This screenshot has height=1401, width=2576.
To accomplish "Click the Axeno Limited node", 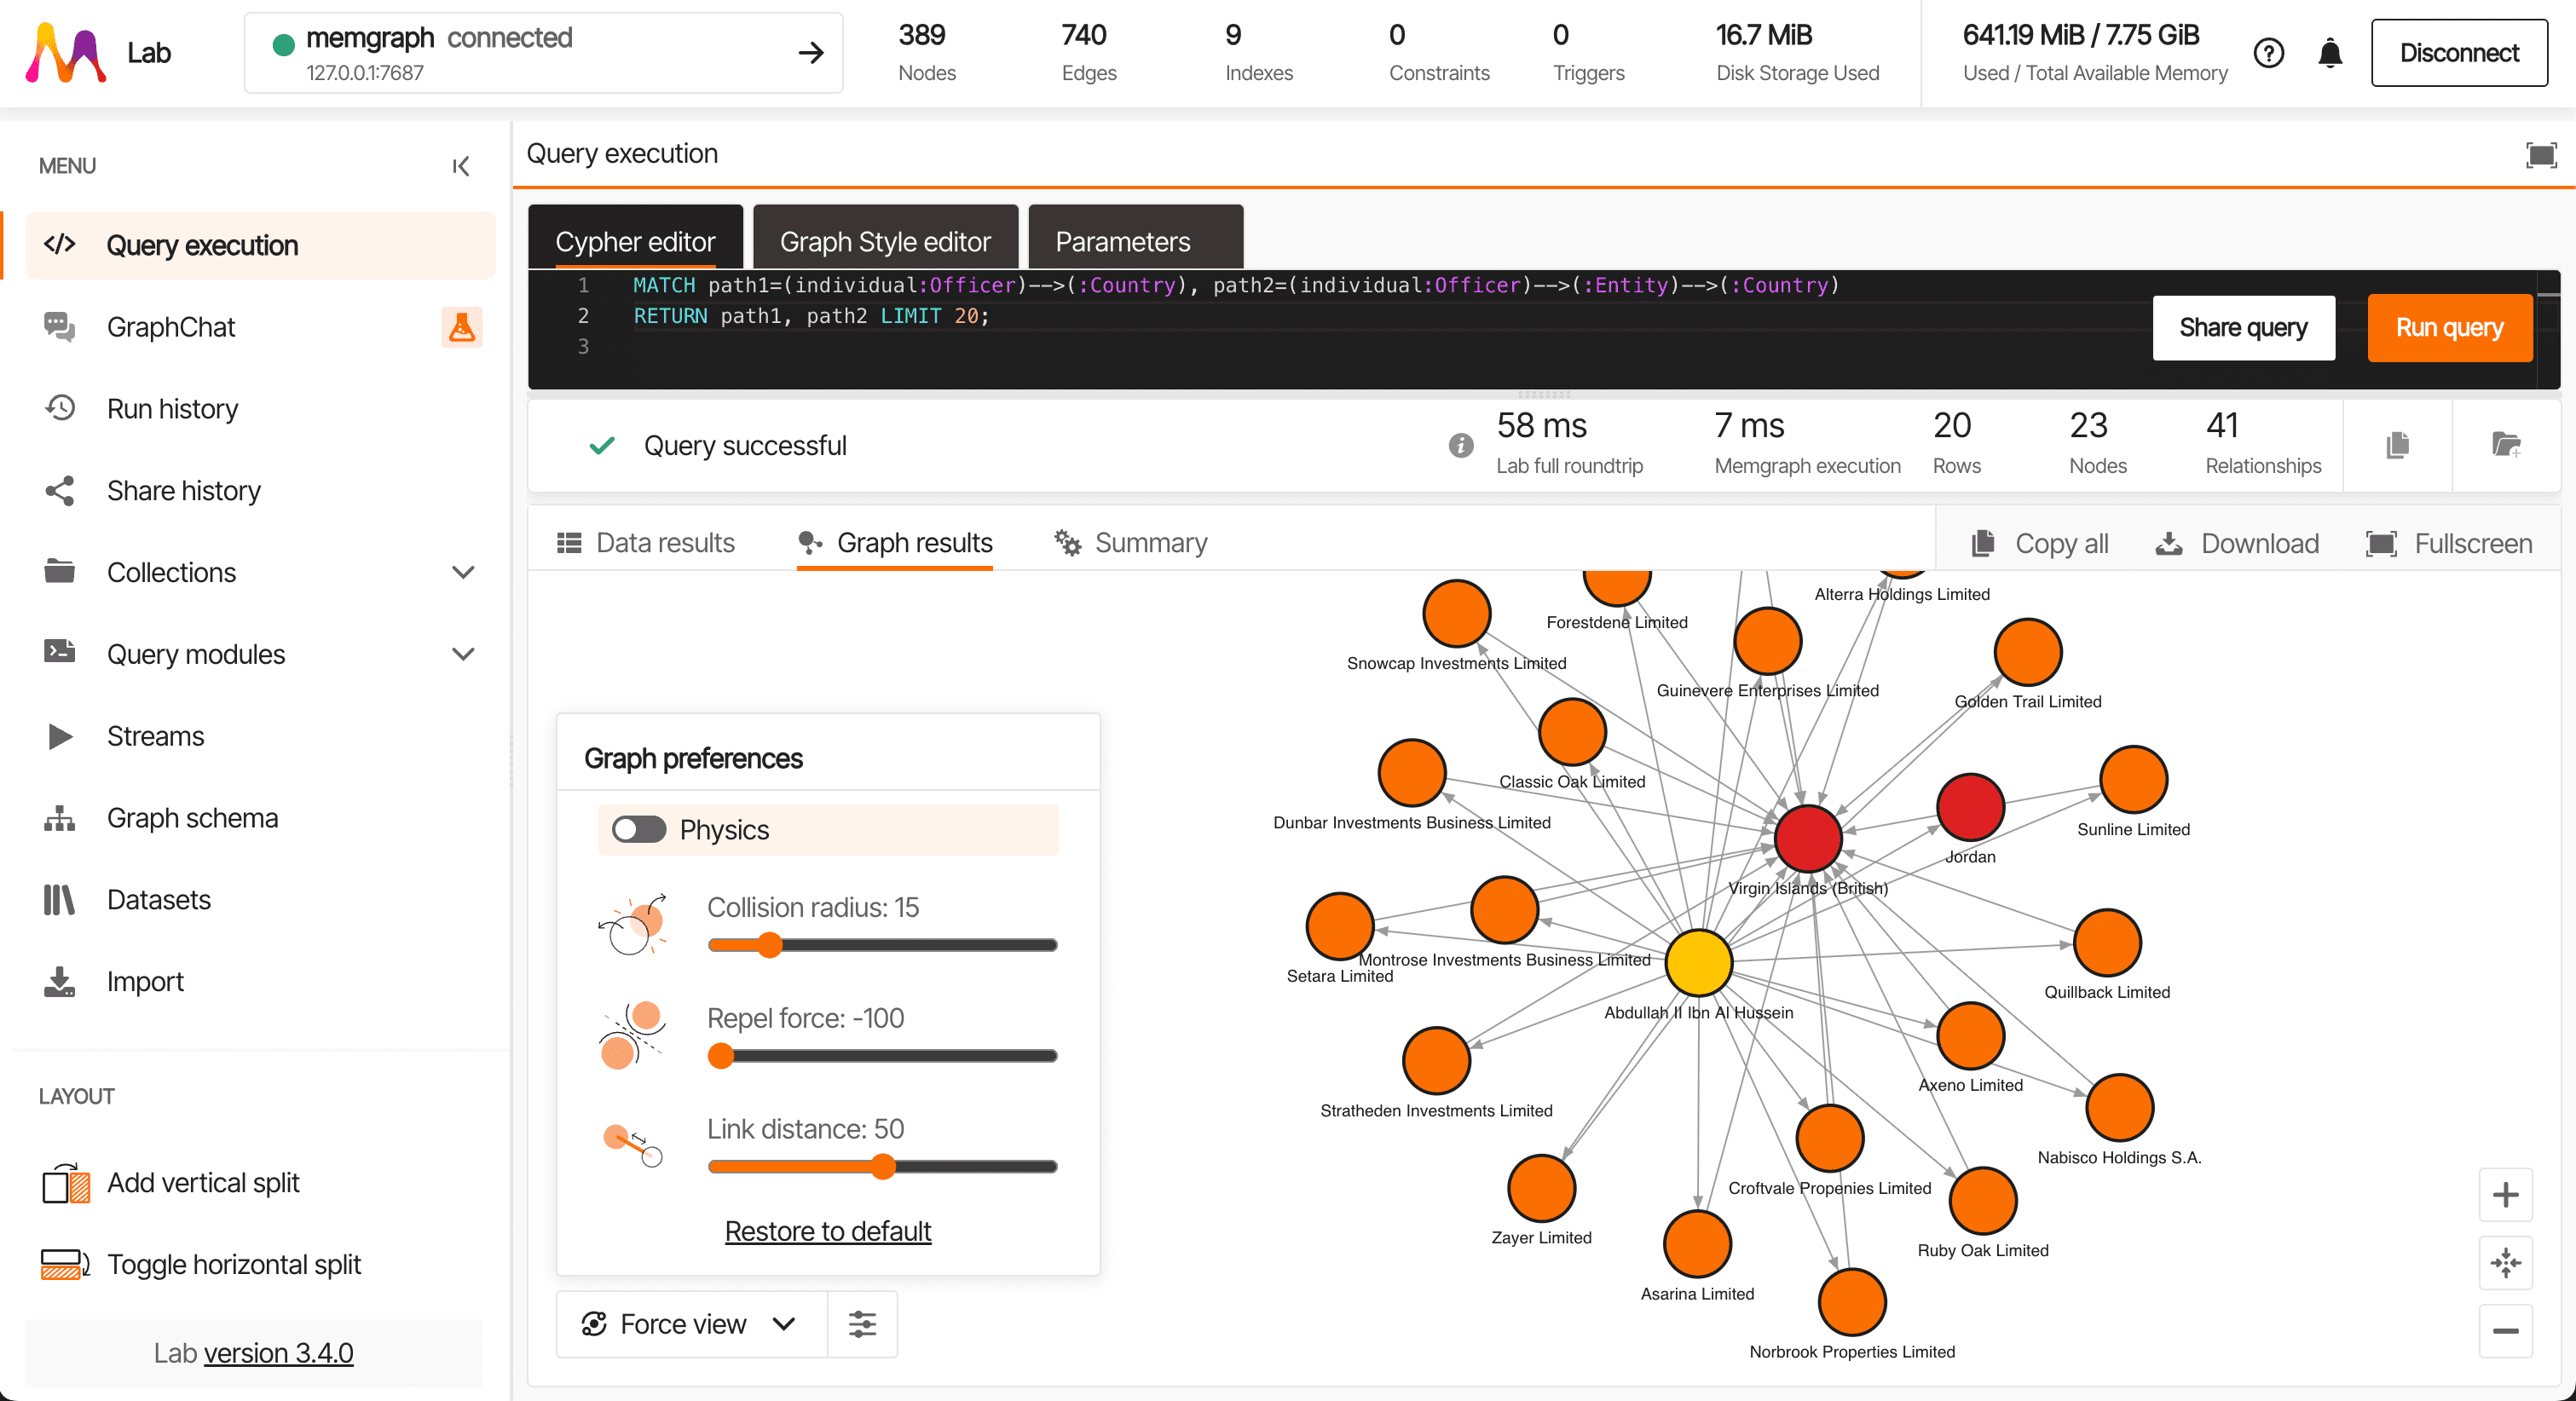I will tap(1971, 1036).
